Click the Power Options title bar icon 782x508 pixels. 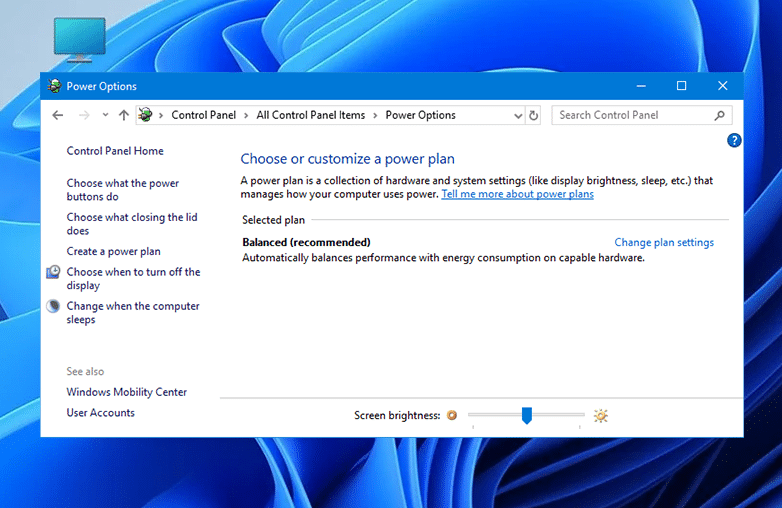[x=54, y=86]
